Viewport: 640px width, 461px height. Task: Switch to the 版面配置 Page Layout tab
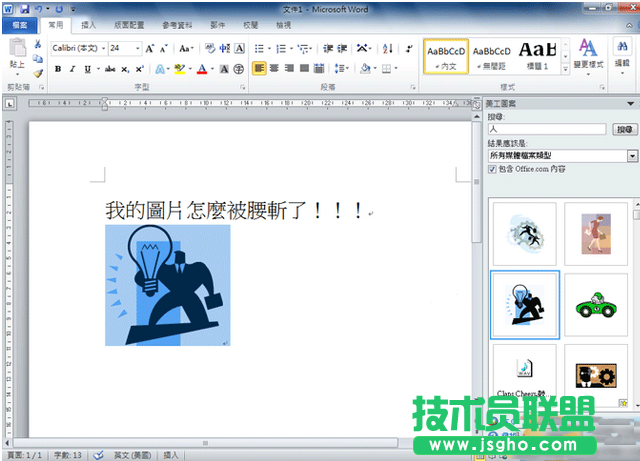pyautogui.click(x=129, y=25)
